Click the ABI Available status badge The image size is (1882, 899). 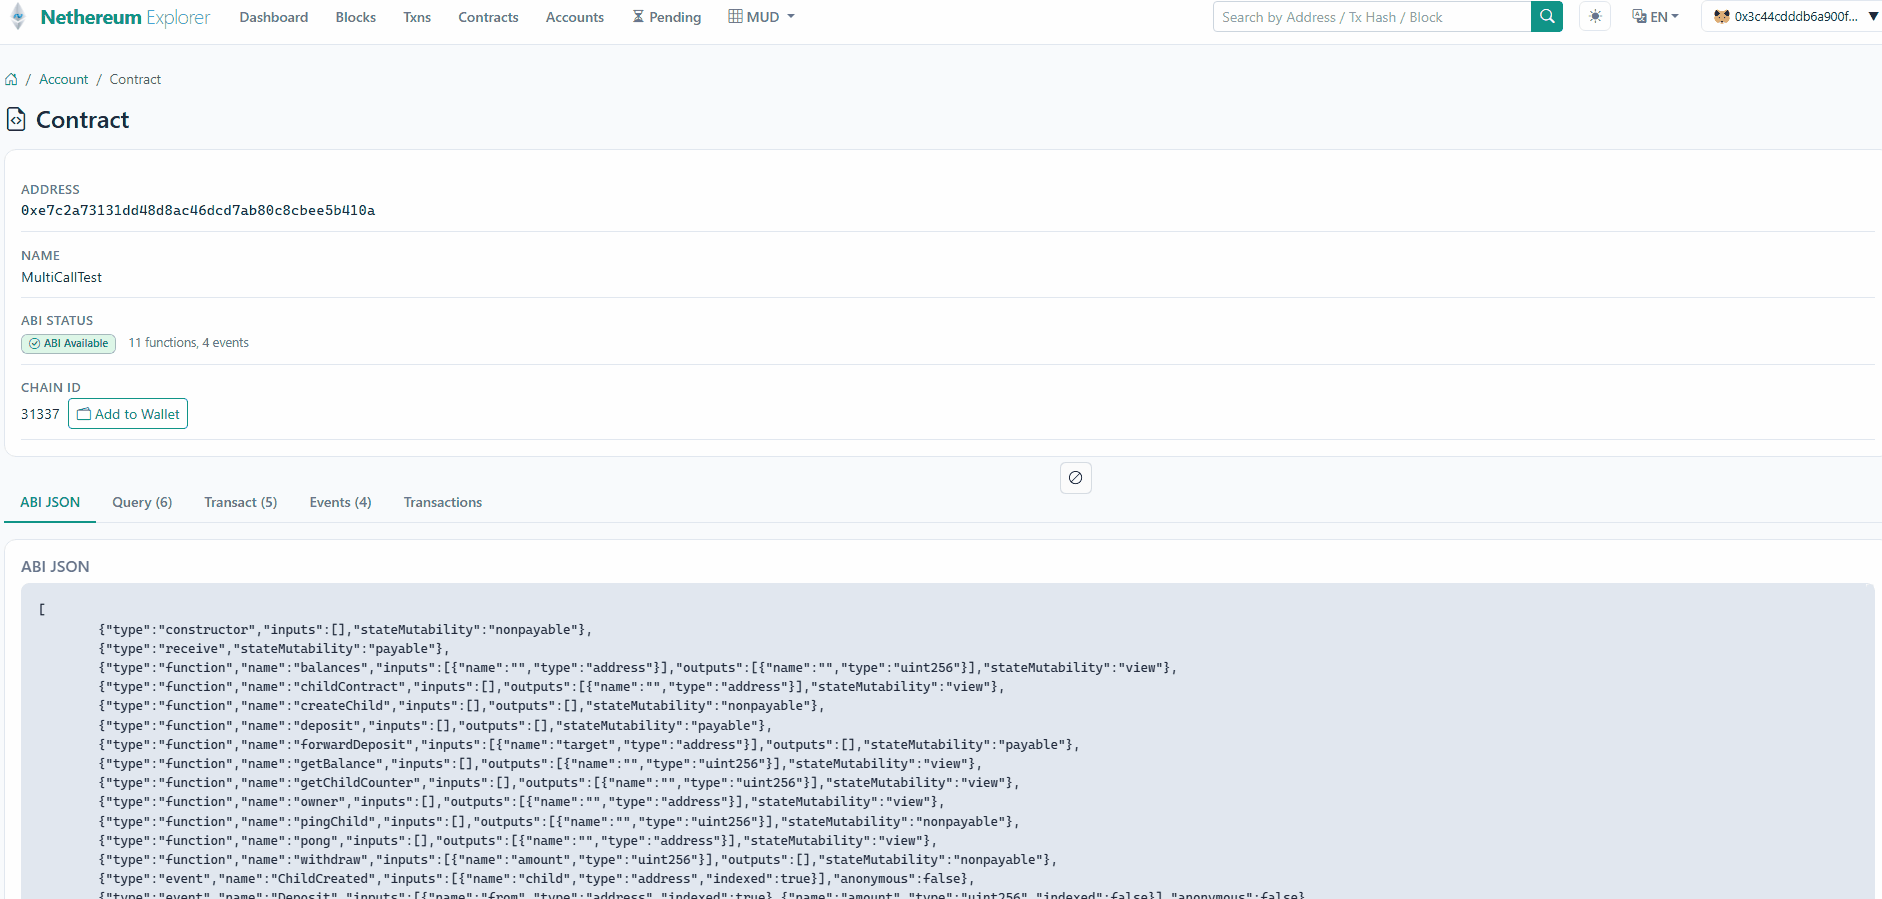69,344
